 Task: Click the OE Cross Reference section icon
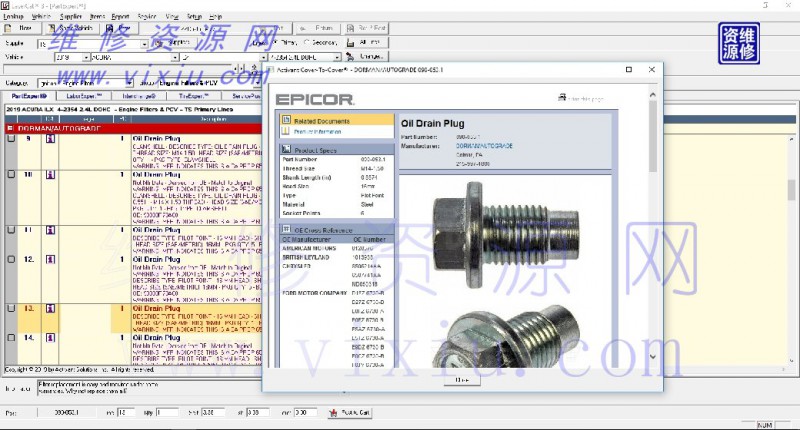(286, 229)
